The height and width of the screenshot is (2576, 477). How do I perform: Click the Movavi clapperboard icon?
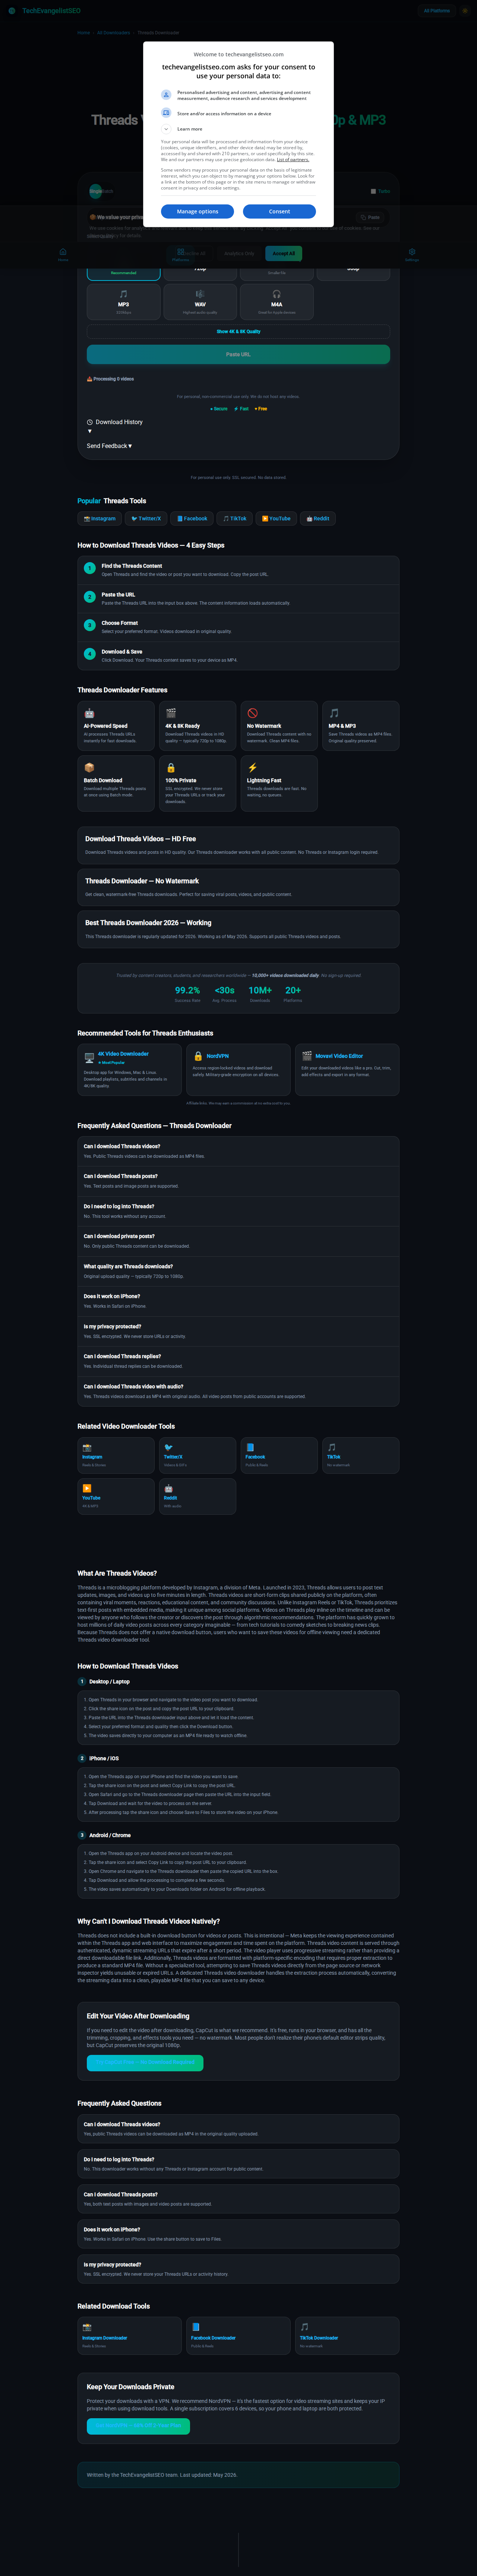click(x=307, y=1056)
